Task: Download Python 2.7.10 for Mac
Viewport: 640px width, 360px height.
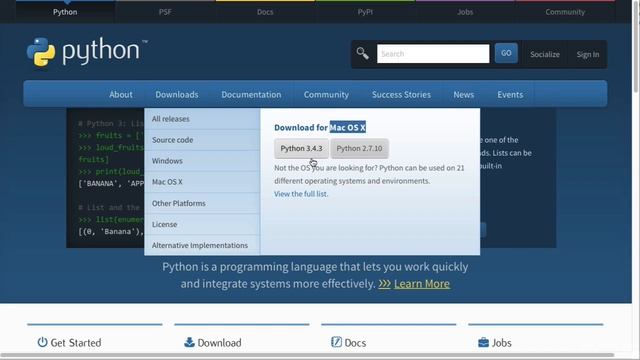Action: [359, 148]
